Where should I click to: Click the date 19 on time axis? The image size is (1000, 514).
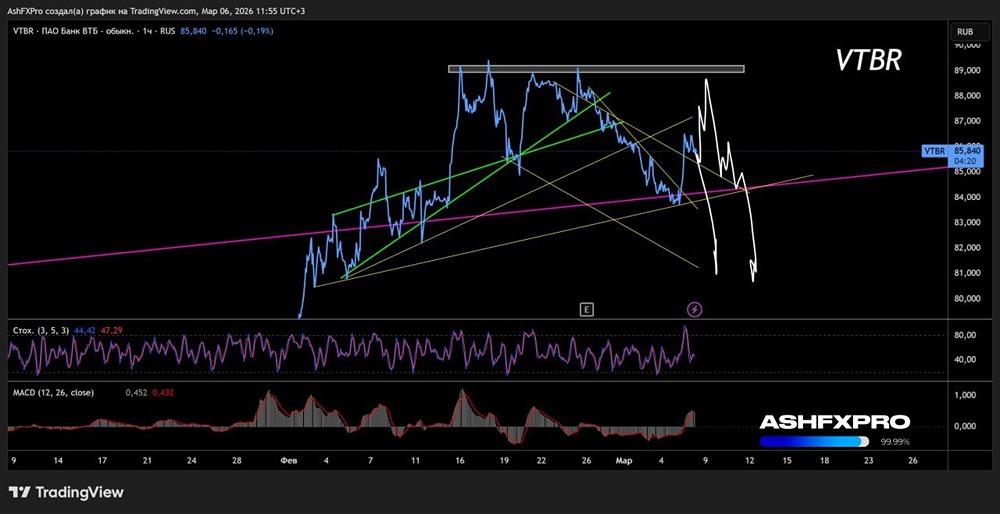pos(504,460)
